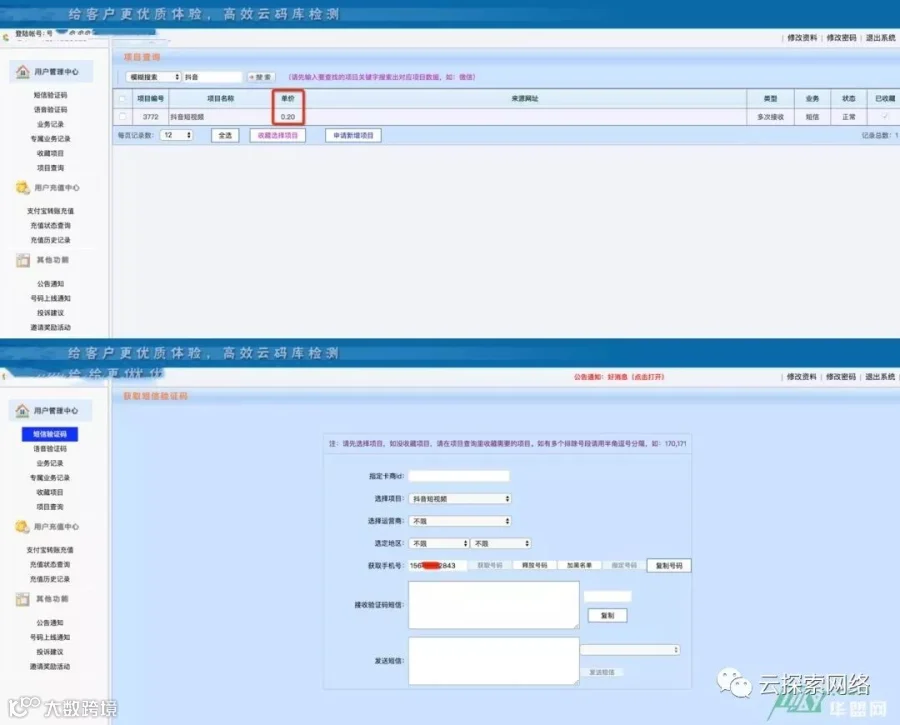Click the 修改资料 link on the 项目查询 page
Viewport: 900px width, 725px height.
[x=802, y=38]
